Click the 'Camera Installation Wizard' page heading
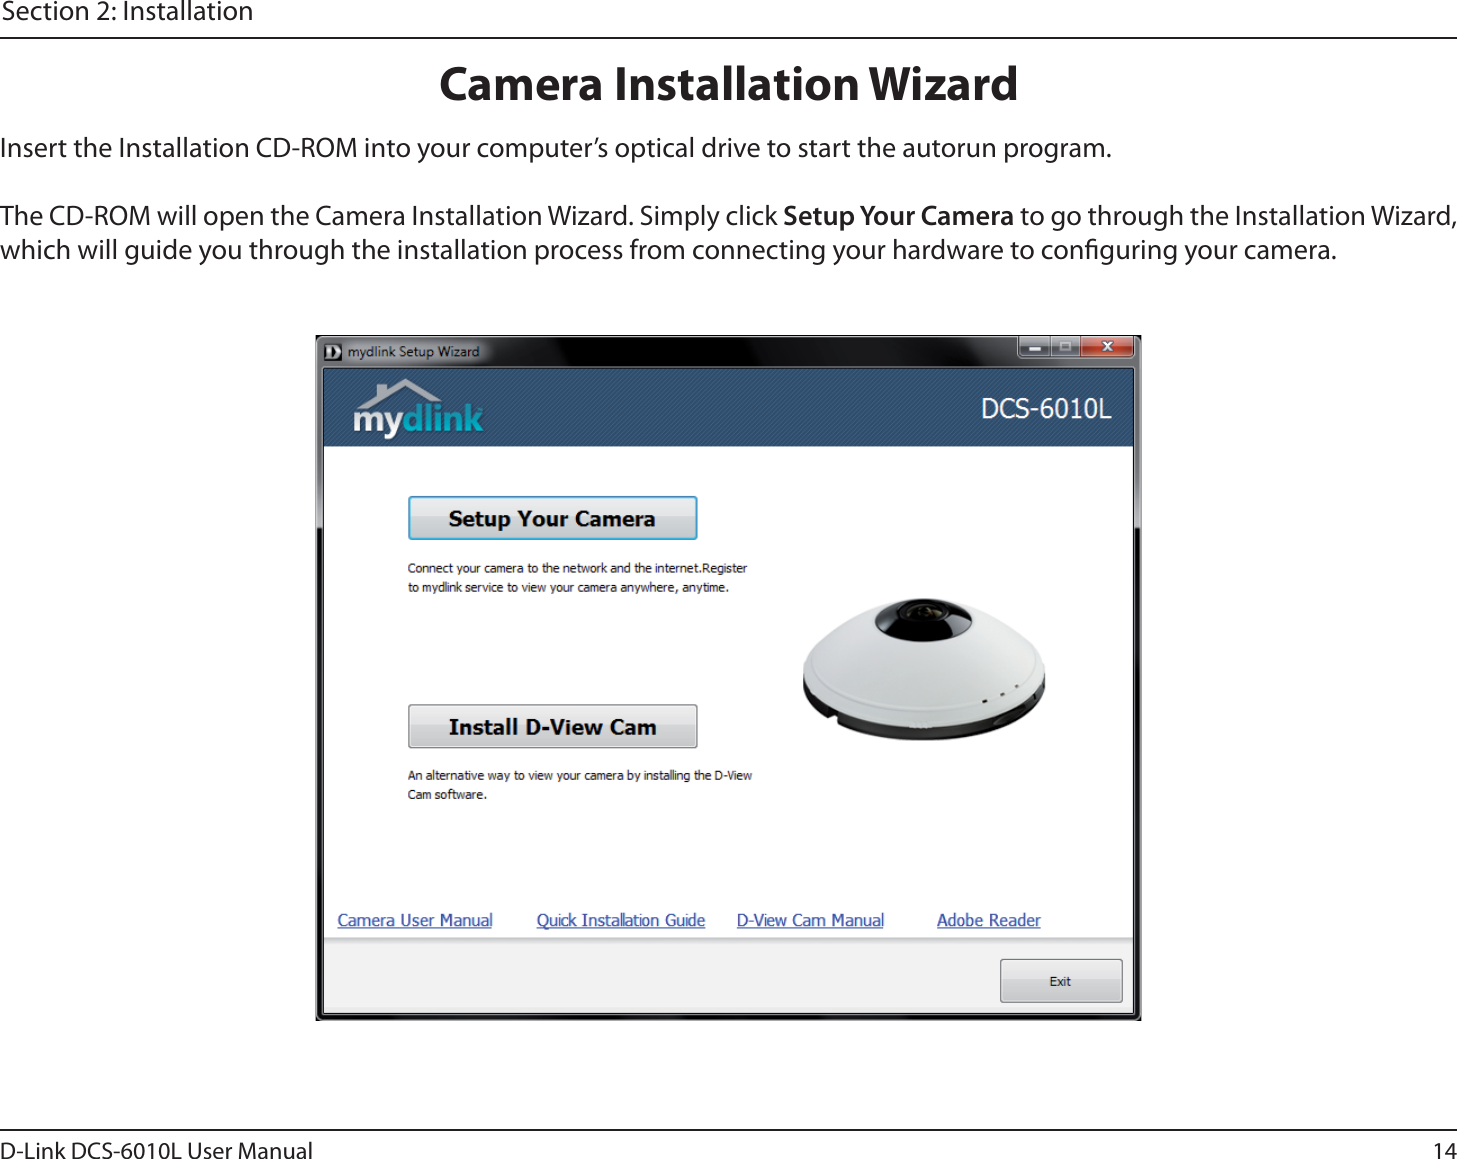 click(728, 84)
